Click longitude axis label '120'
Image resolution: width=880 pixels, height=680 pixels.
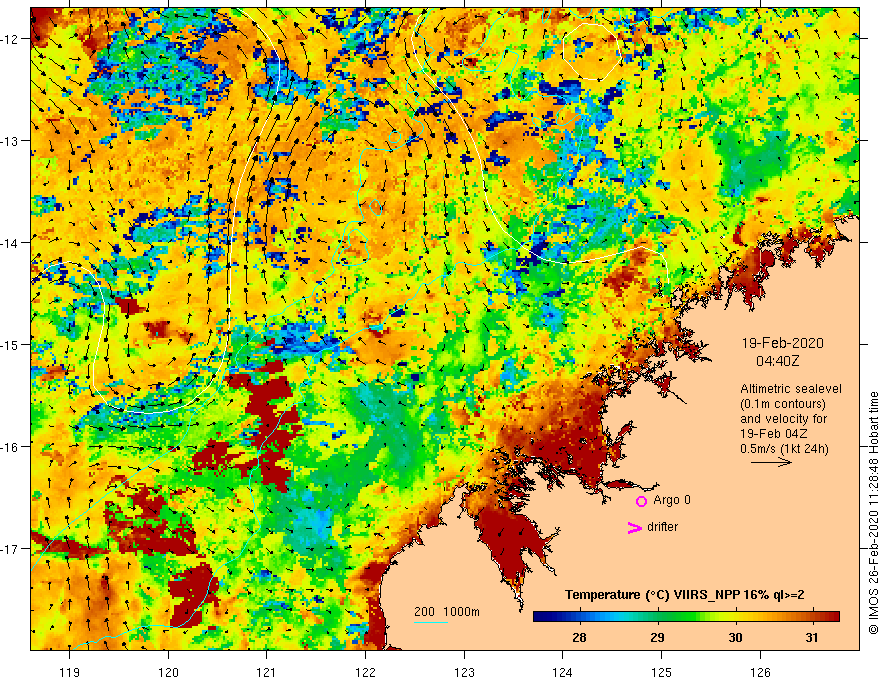pos(168,672)
